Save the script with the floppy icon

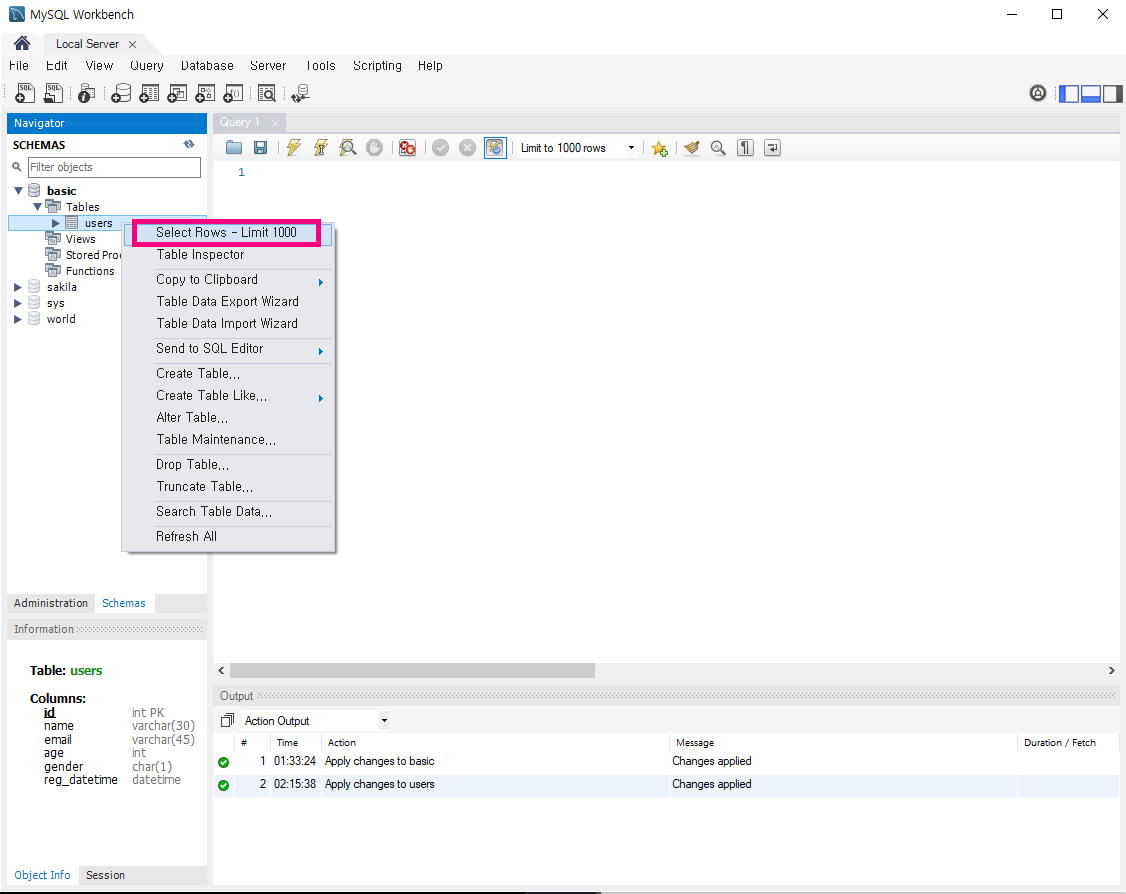point(261,148)
